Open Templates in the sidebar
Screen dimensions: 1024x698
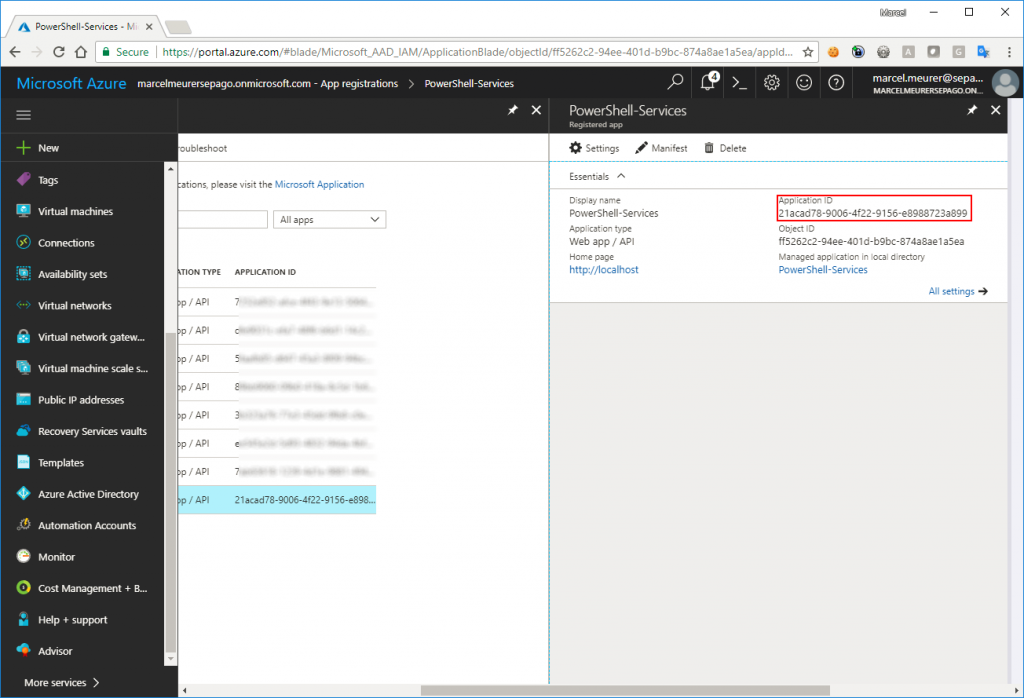coord(61,462)
